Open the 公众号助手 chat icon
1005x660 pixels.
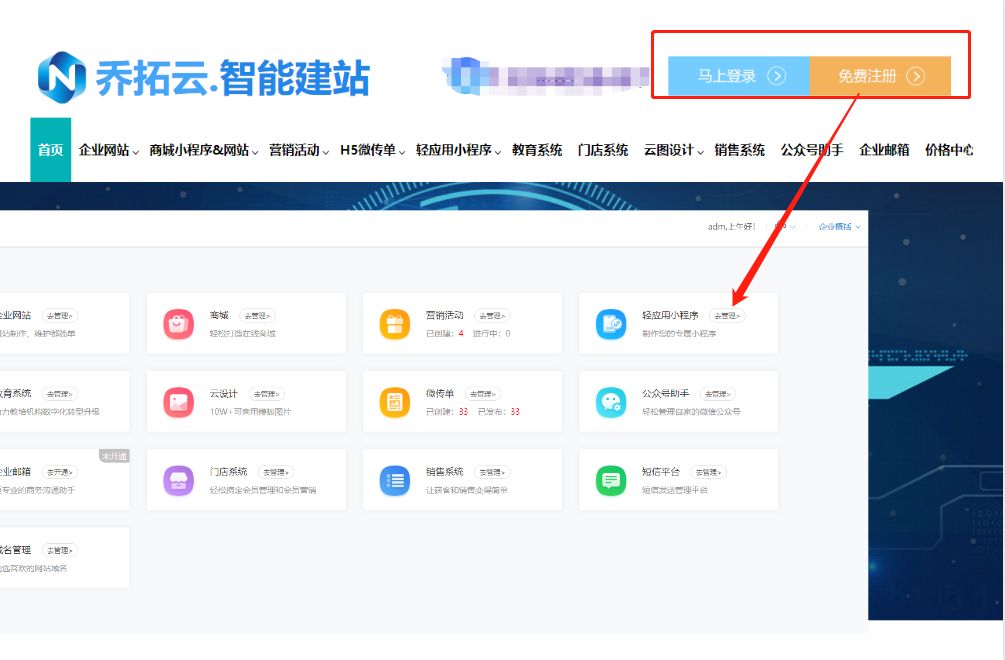click(x=610, y=401)
